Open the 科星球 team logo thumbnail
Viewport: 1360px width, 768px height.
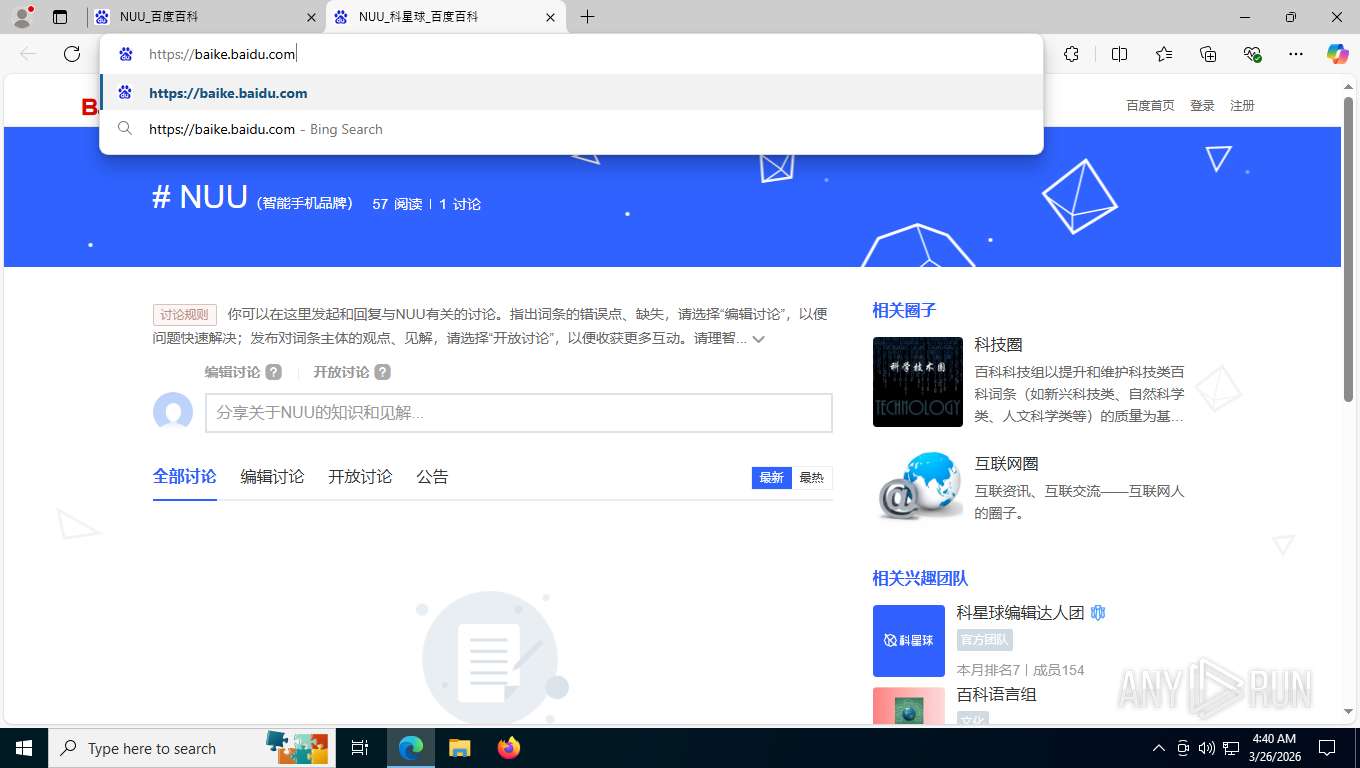[909, 641]
